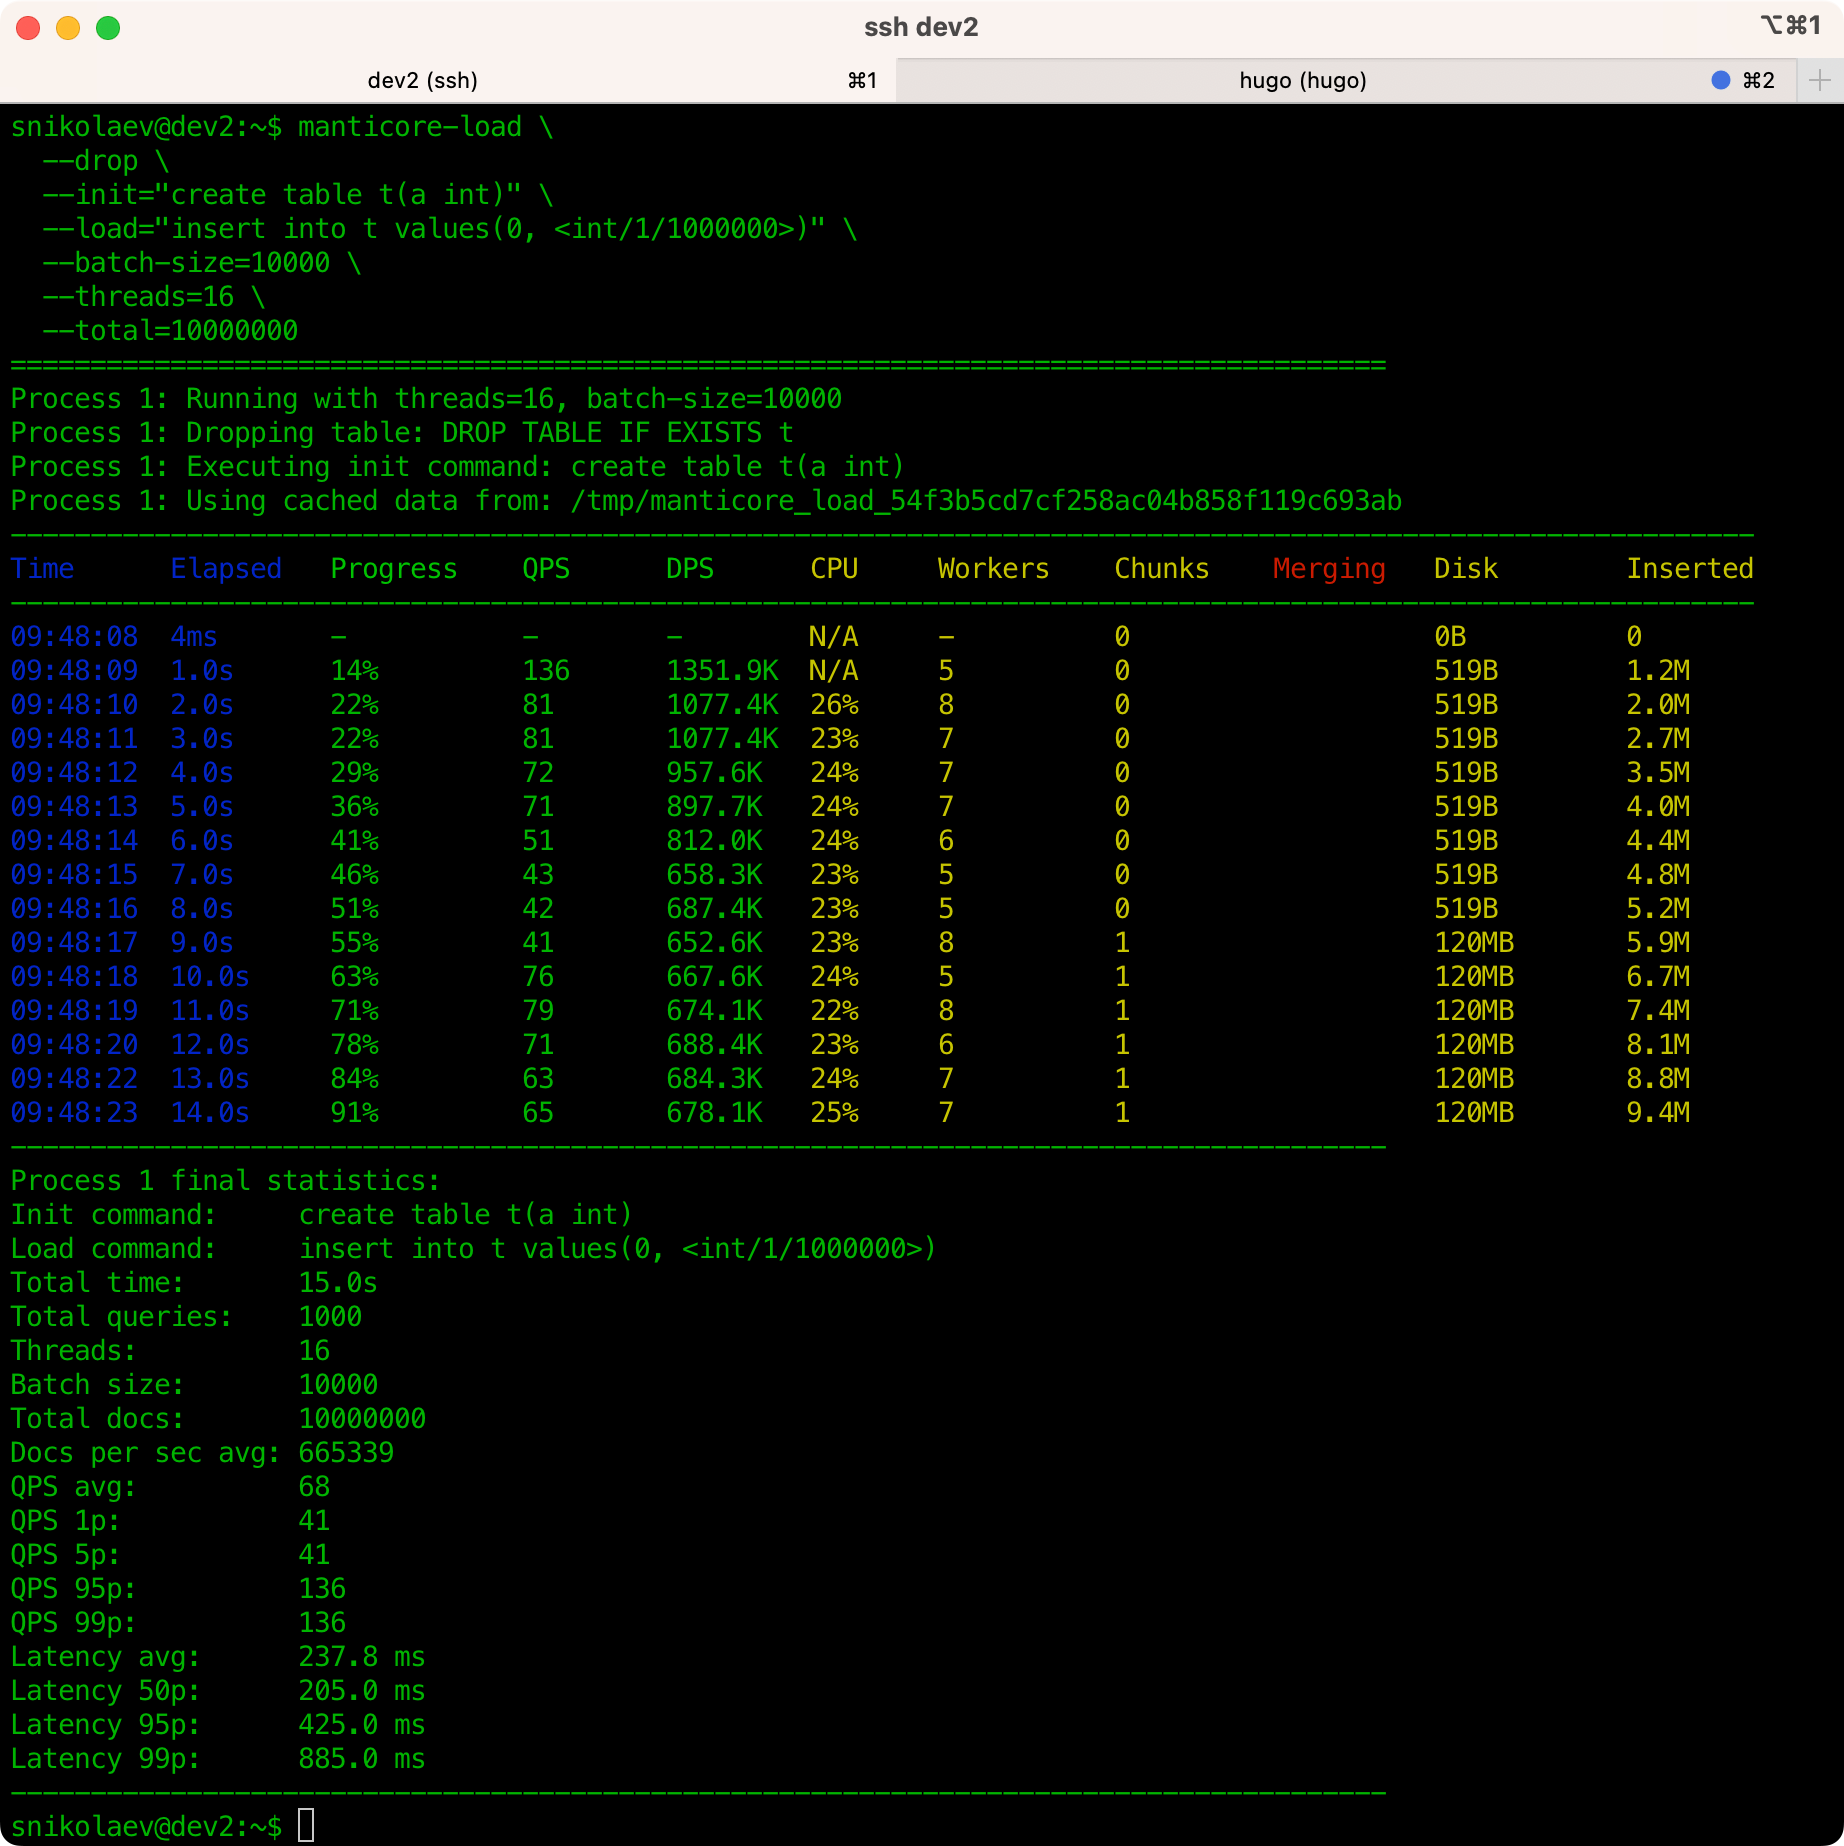The image size is (1844, 1846).
Task: Click the blue activity dot on hugo tab
Action: tap(1720, 80)
